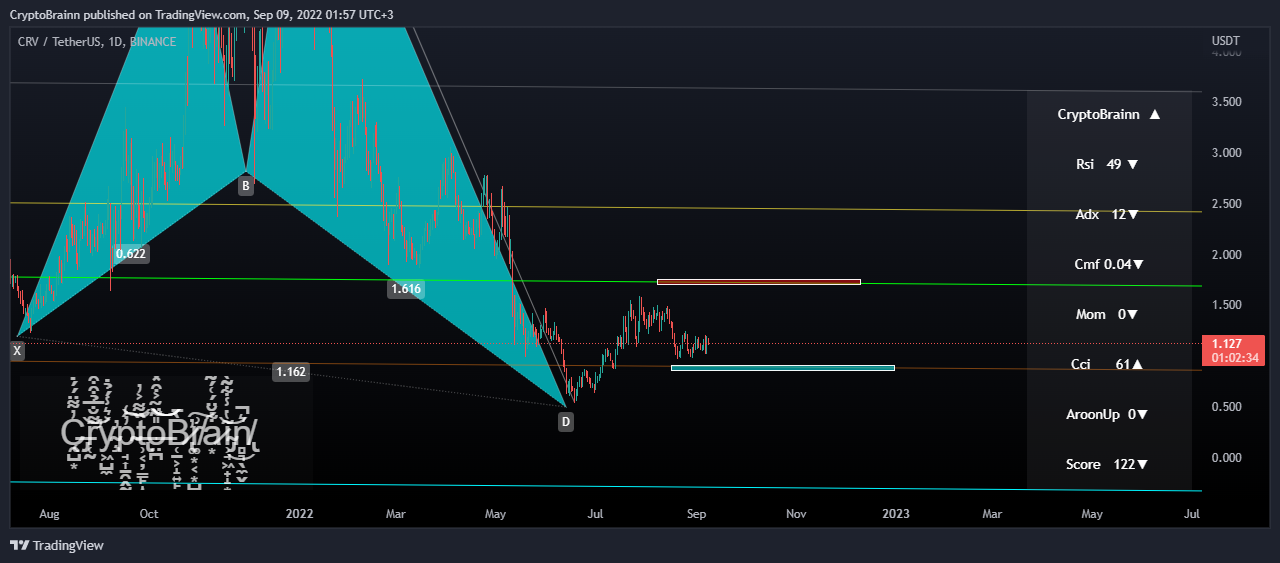Click the Cmf 0.04 indicator row
This screenshot has width=1280, height=563.
tap(1109, 264)
